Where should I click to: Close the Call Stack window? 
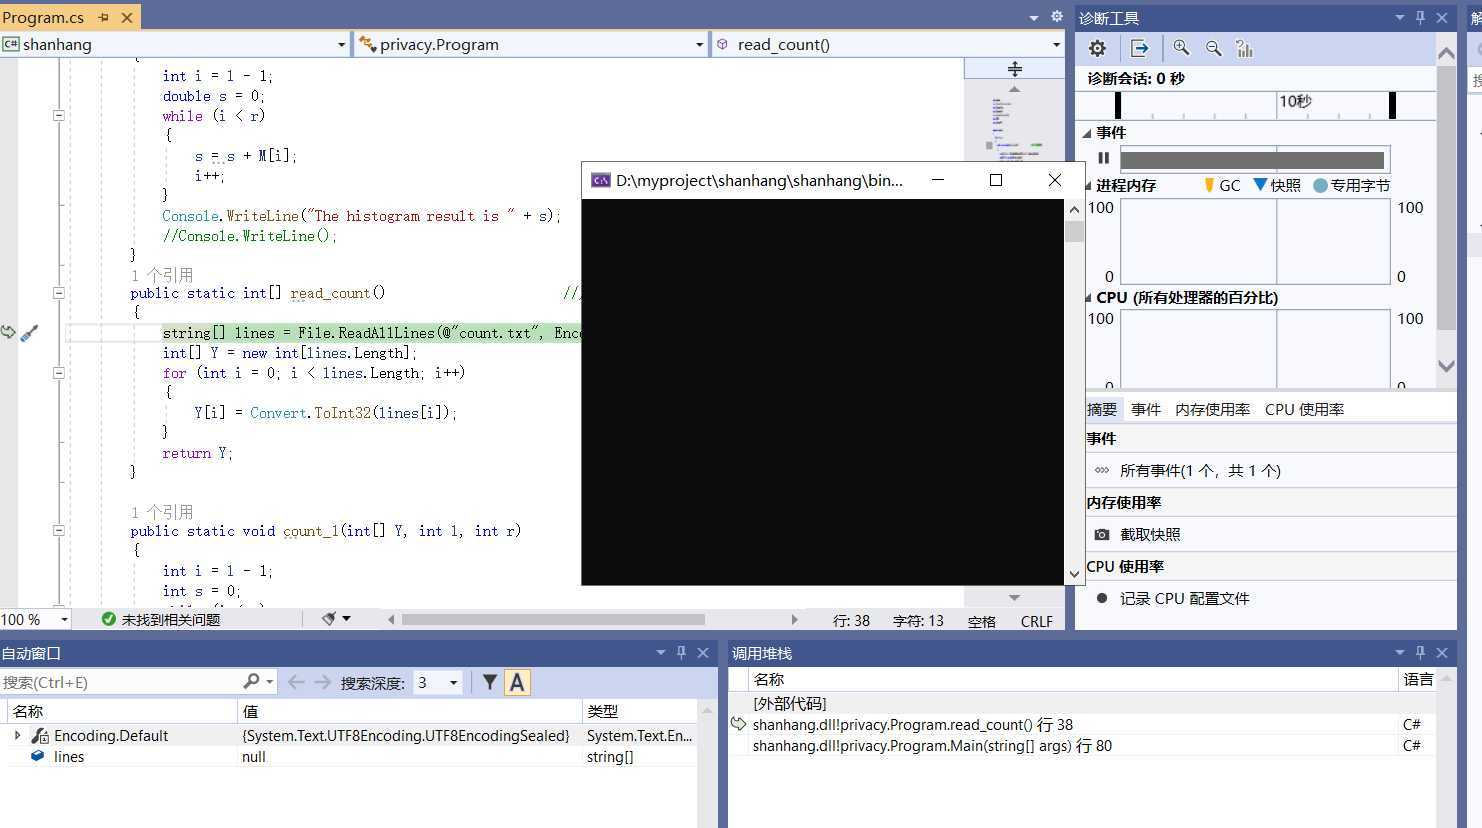(1442, 652)
